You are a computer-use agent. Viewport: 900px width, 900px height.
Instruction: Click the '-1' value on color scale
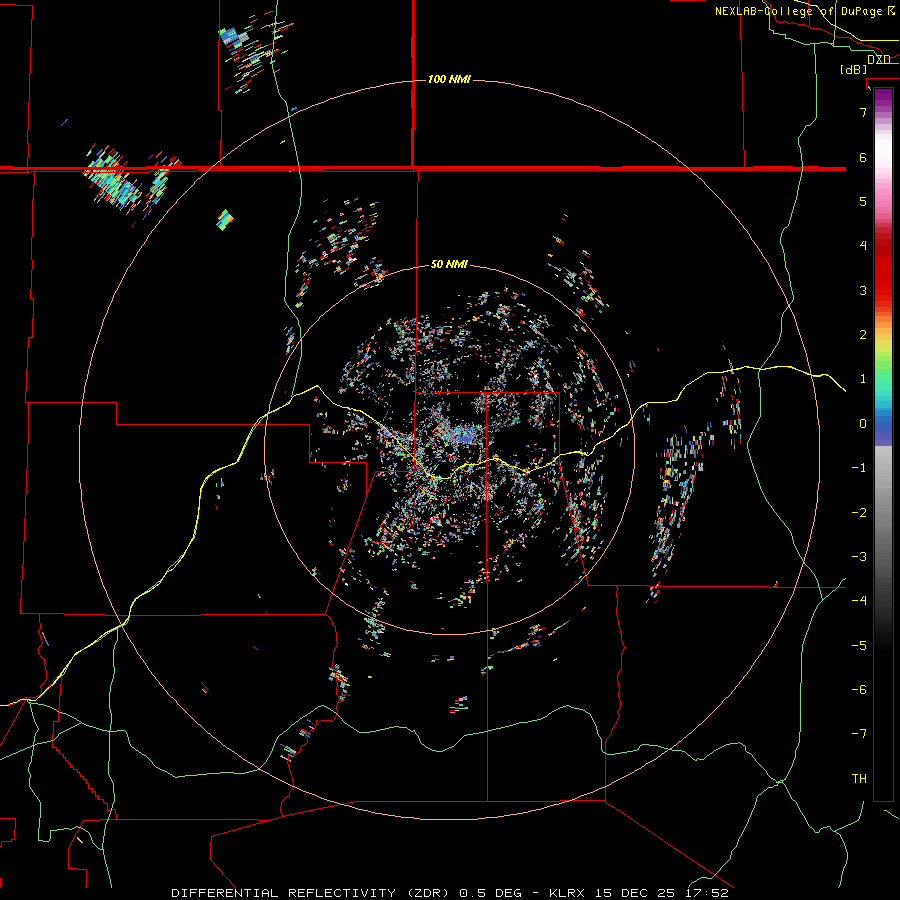click(x=859, y=468)
